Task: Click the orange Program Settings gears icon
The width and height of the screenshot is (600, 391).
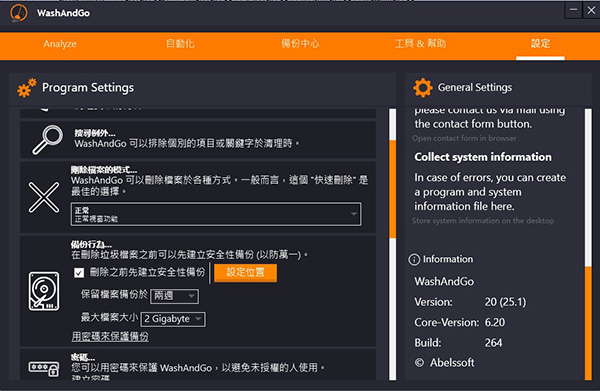Action: point(27,88)
